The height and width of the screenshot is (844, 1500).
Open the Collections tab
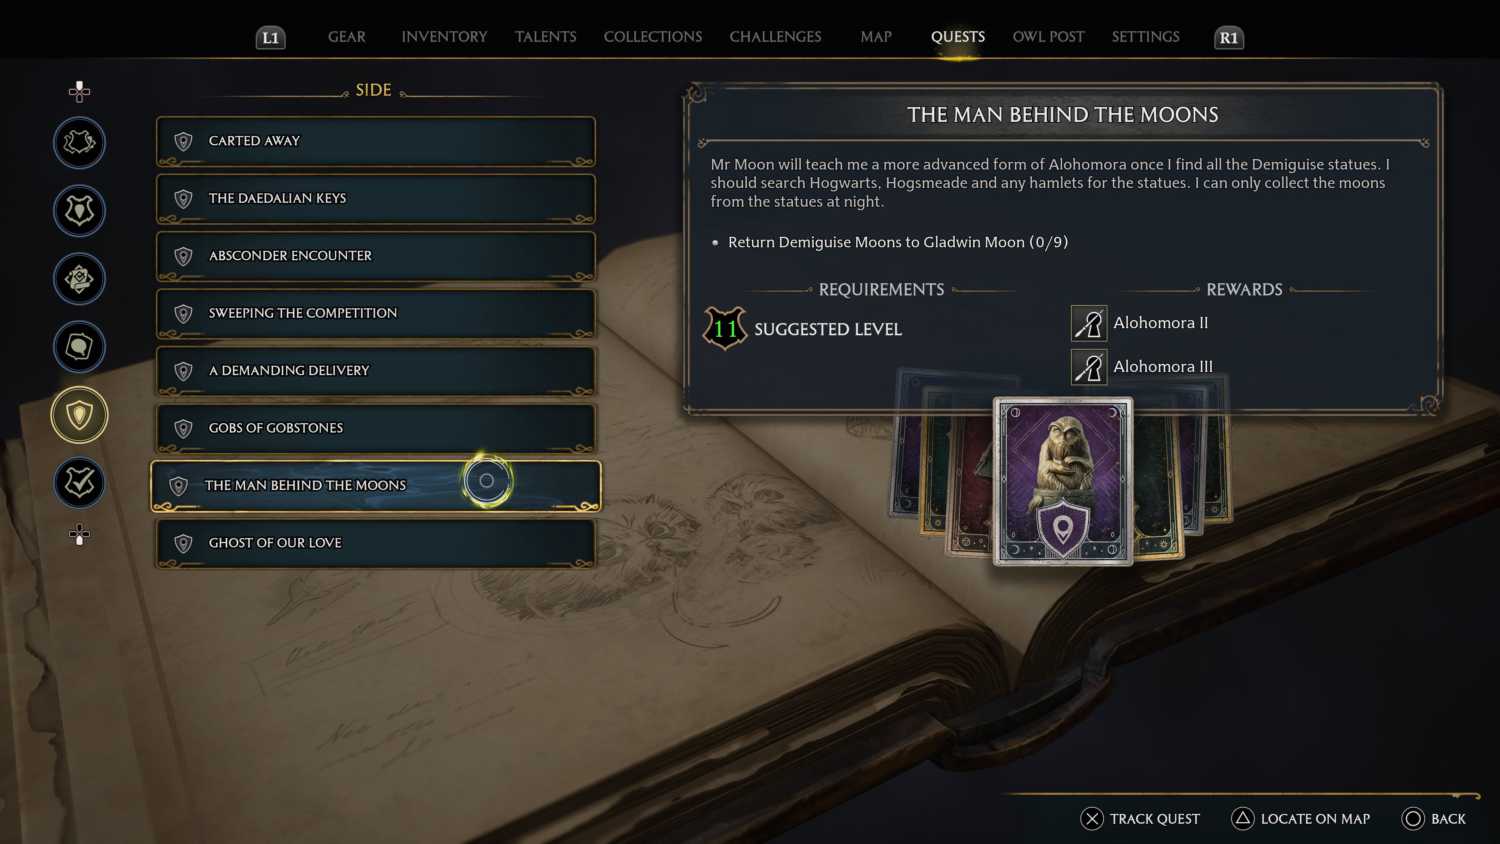pyautogui.click(x=653, y=37)
